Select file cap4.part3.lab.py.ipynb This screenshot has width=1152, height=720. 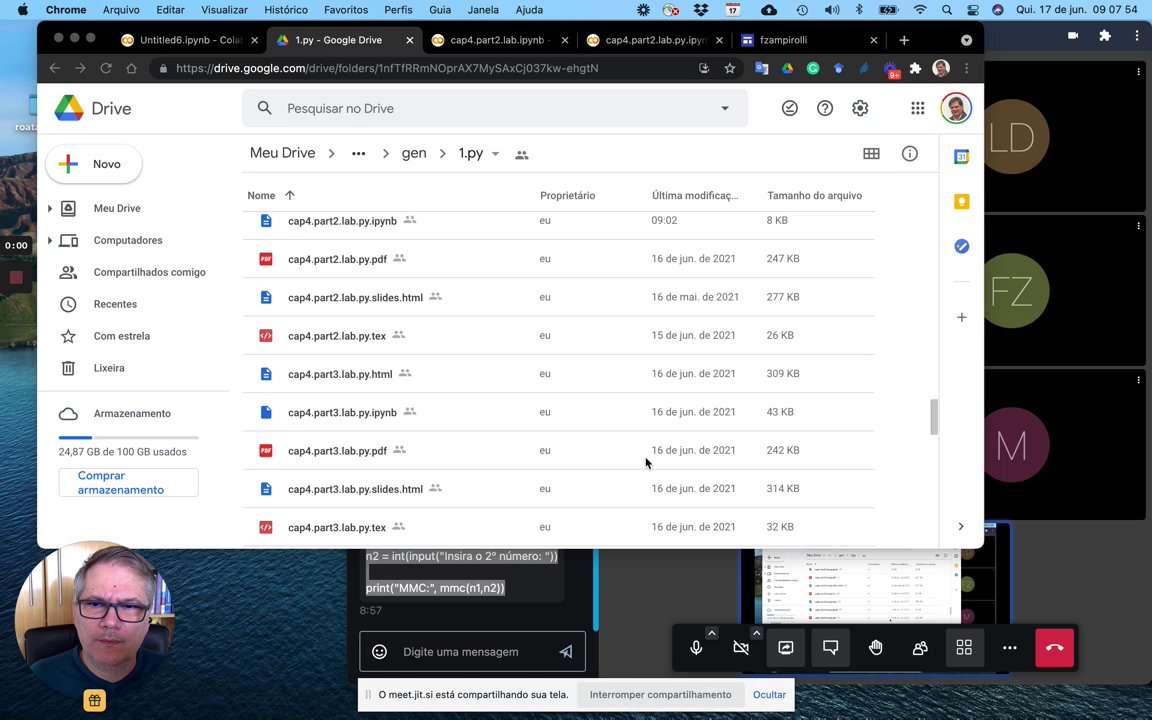point(558,412)
